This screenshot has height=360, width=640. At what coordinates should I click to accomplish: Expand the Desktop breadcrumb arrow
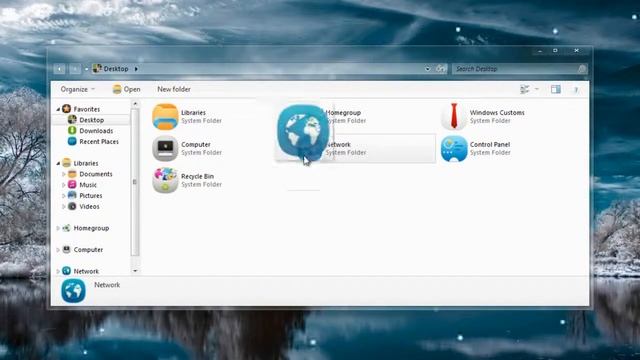coord(136,69)
